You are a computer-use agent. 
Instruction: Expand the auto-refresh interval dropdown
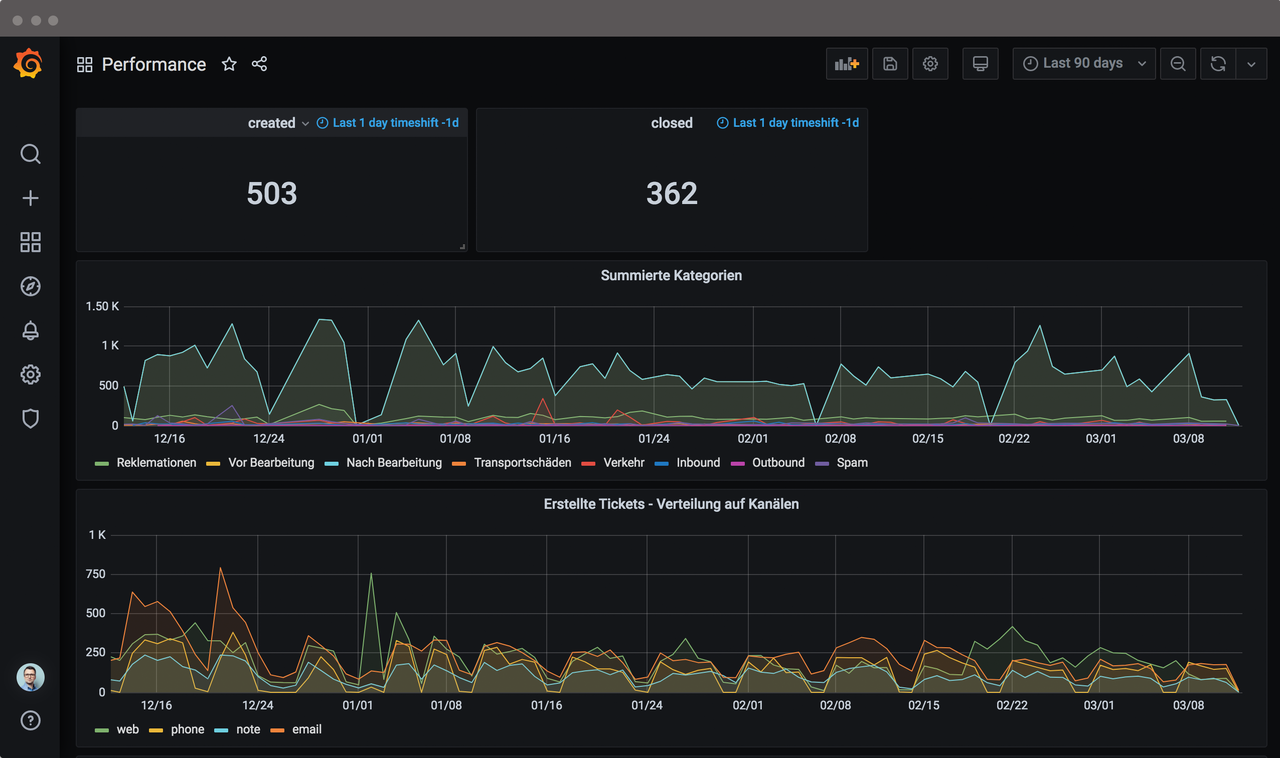pyautogui.click(x=1251, y=63)
